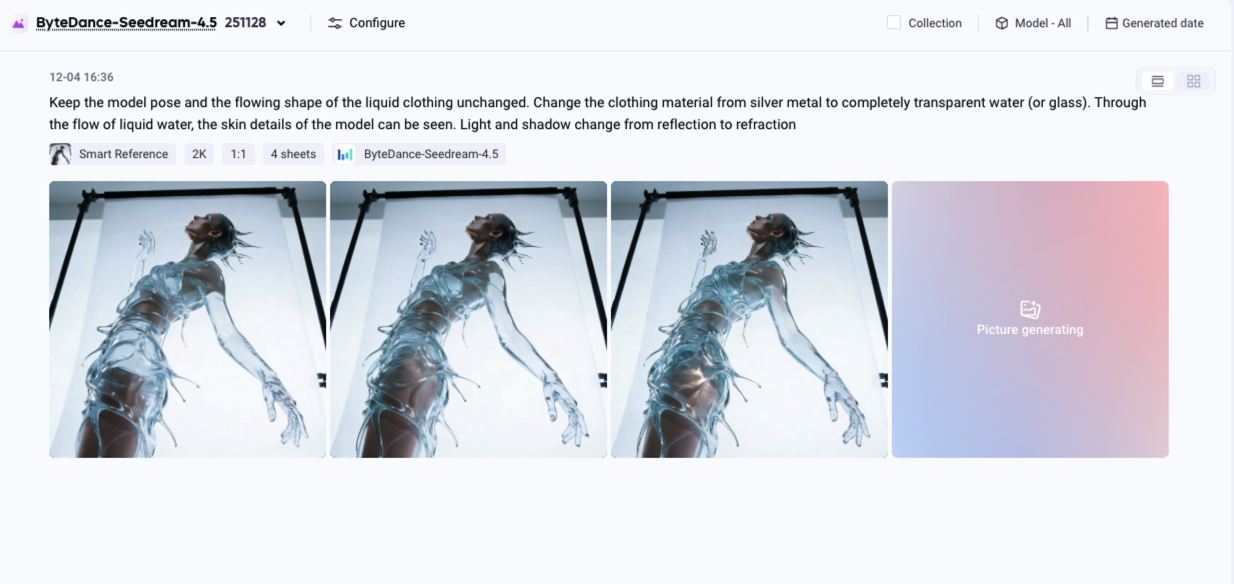Select the 1:1 aspect ratio tag
This screenshot has width=1234, height=584.
point(238,154)
